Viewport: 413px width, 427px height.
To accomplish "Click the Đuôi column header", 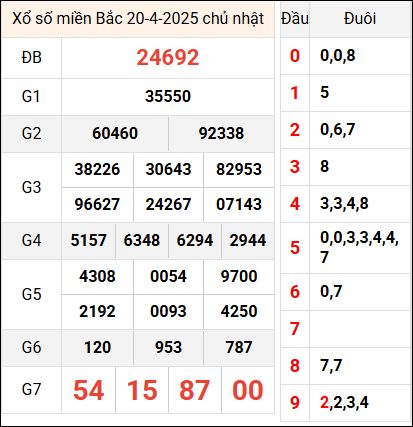I will click(x=360, y=18).
